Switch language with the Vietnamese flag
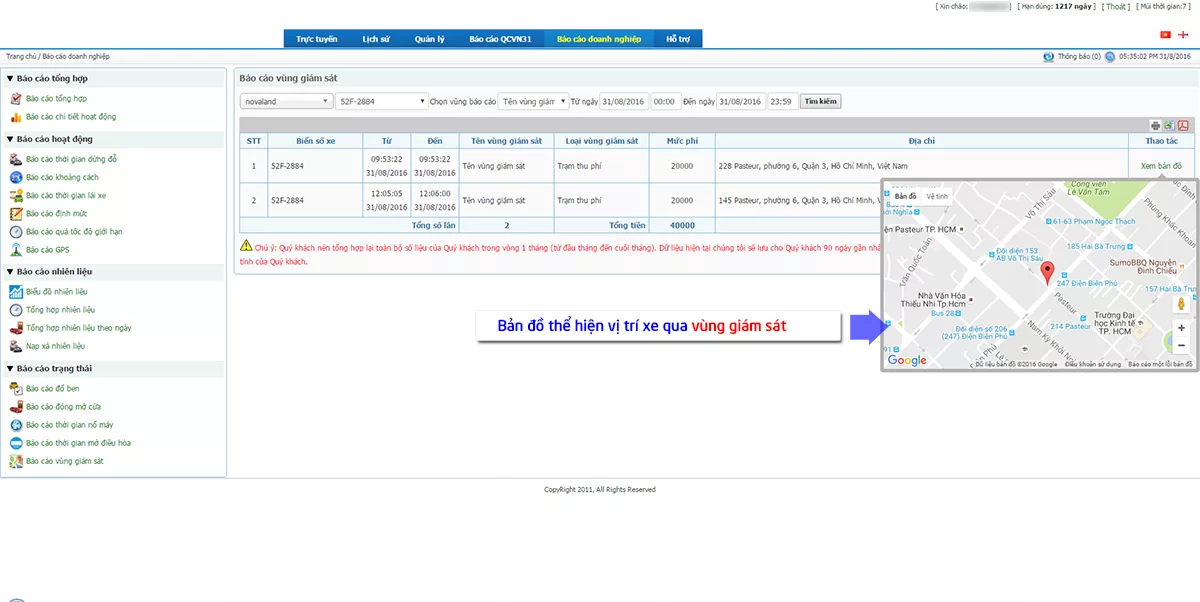The image size is (1200, 602). [1165, 34]
